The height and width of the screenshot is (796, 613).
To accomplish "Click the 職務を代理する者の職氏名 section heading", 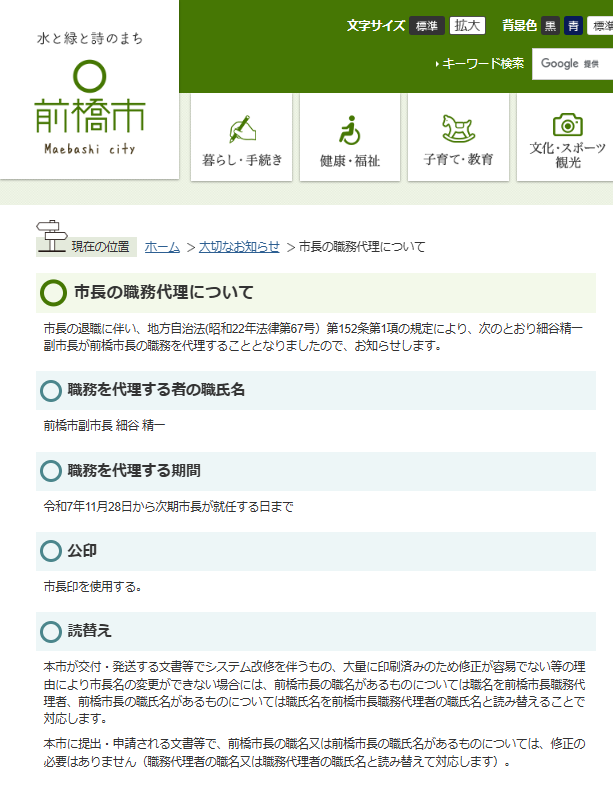I will (x=156, y=390).
